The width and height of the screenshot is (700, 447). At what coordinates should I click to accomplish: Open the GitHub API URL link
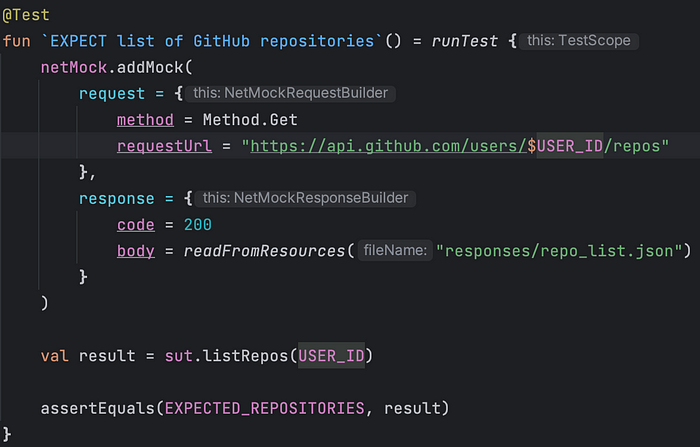point(388,146)
